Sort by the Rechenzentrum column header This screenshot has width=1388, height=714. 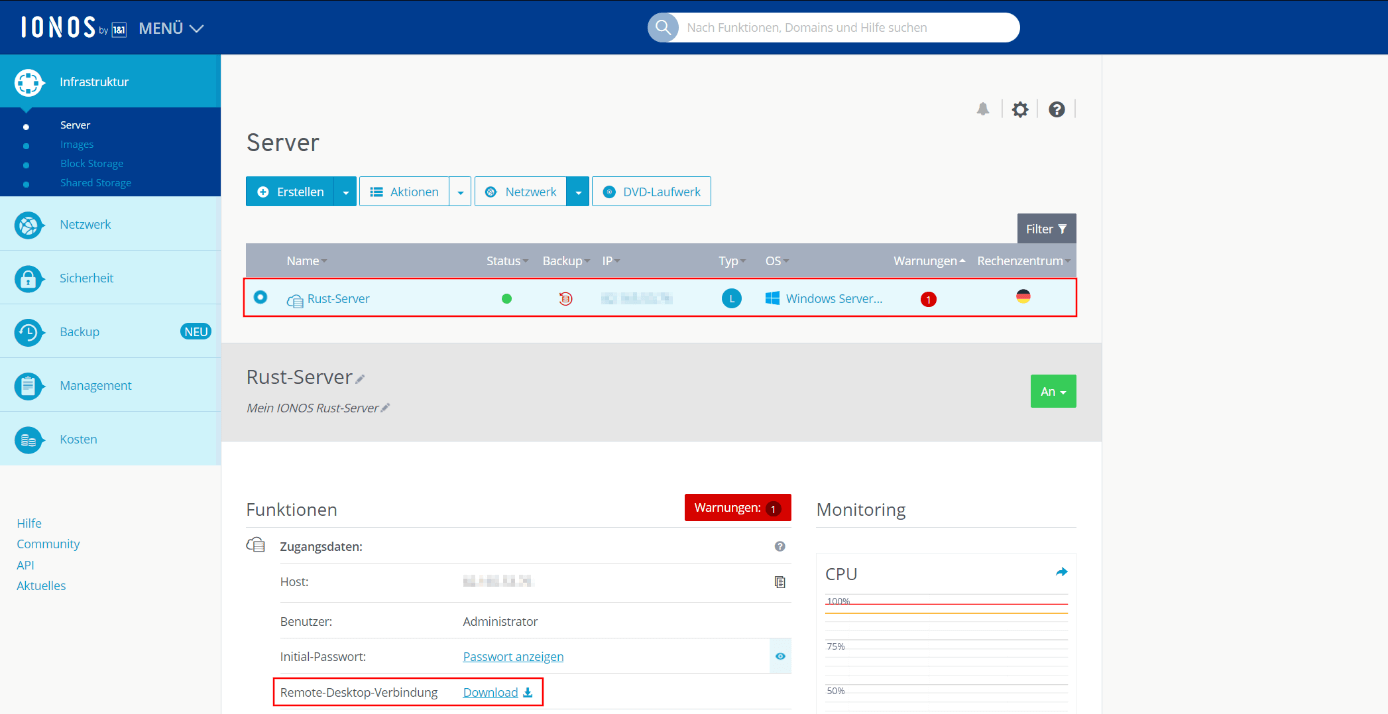click(1023, 261)
